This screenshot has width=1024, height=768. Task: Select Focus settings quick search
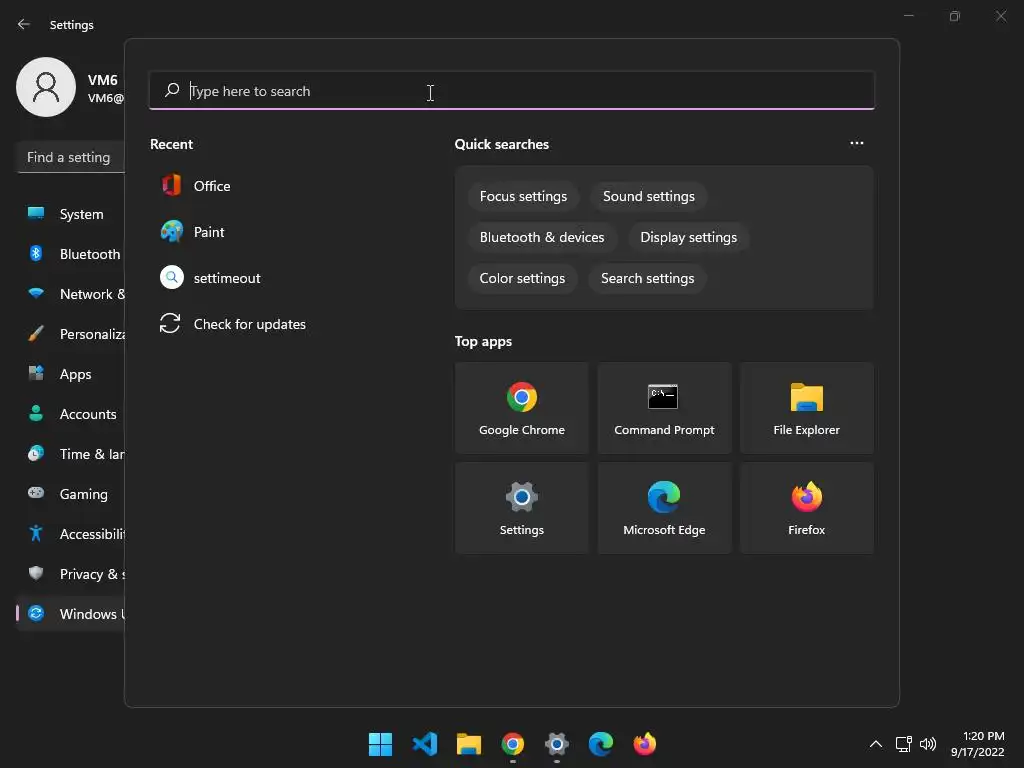click(523, 197)
